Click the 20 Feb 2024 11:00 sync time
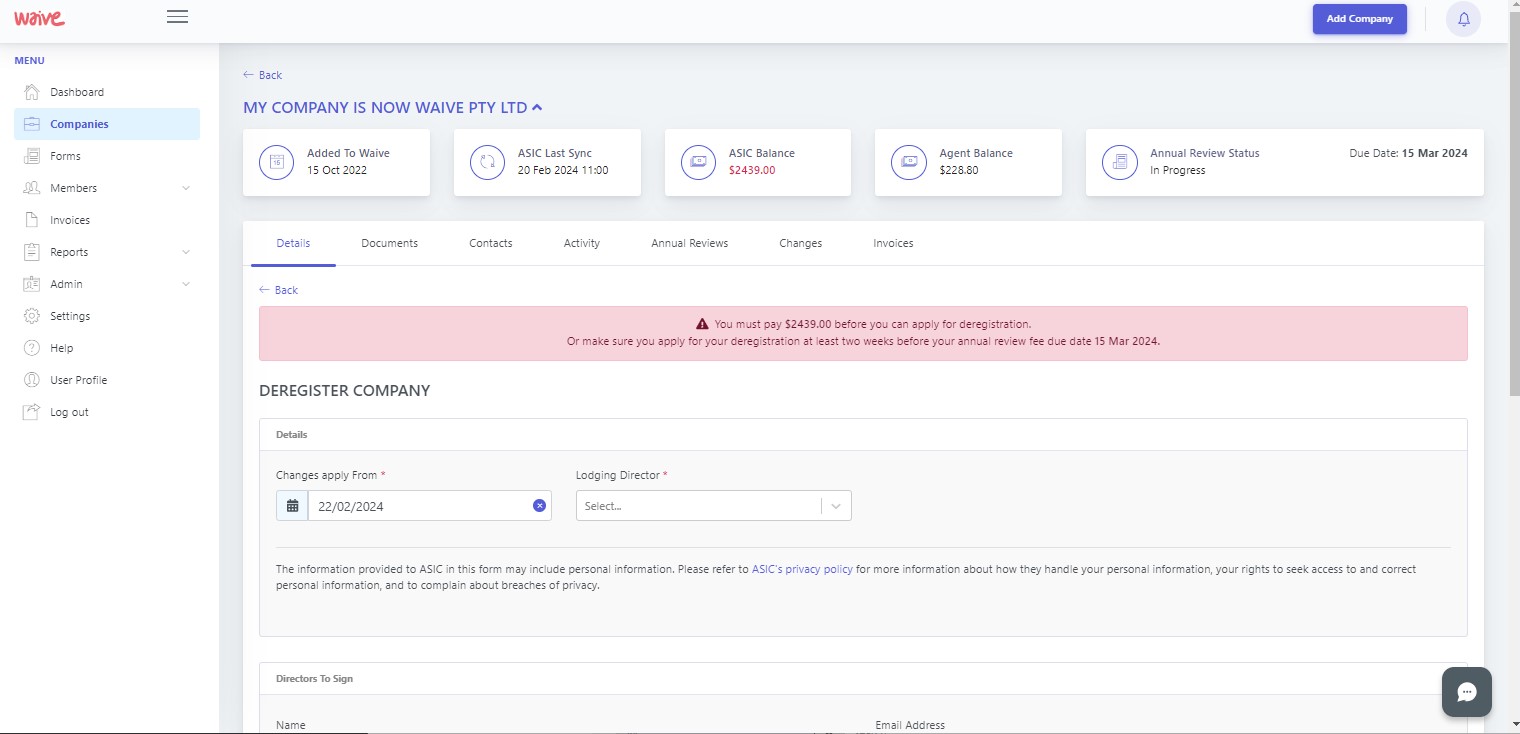 563,170
